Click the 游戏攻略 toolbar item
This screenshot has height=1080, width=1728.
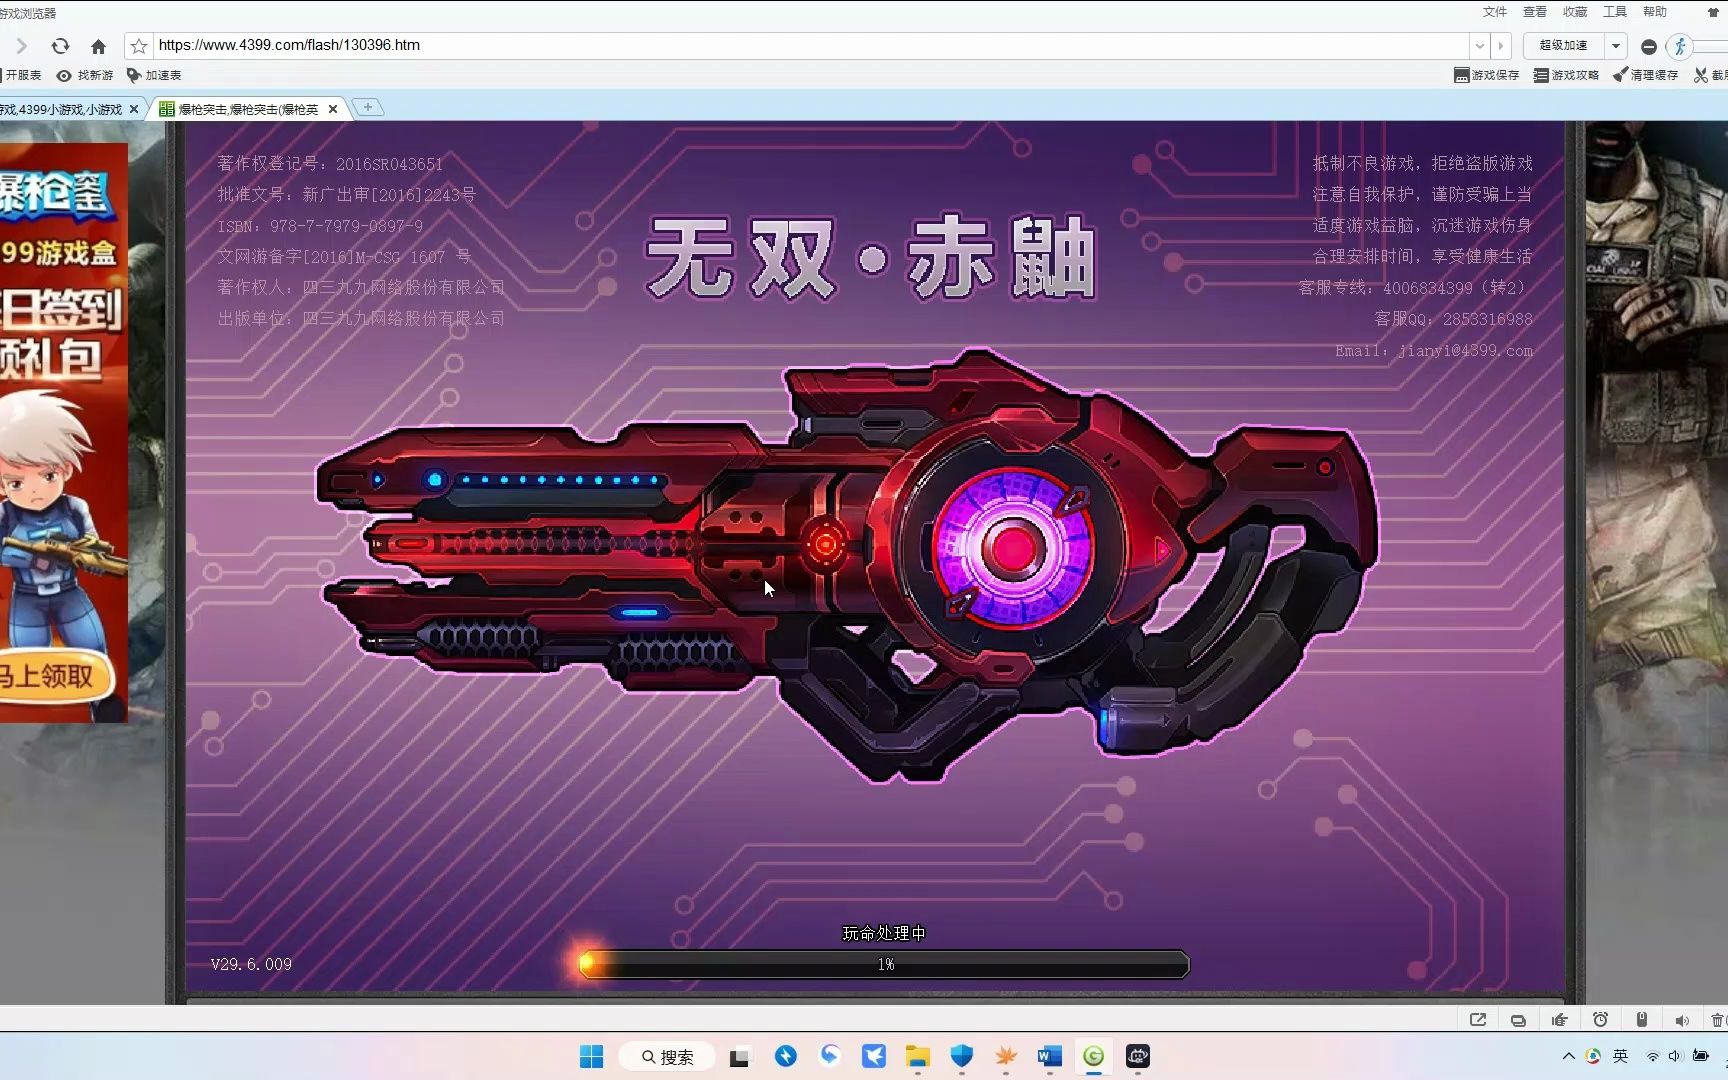[x=1567, y=75]
